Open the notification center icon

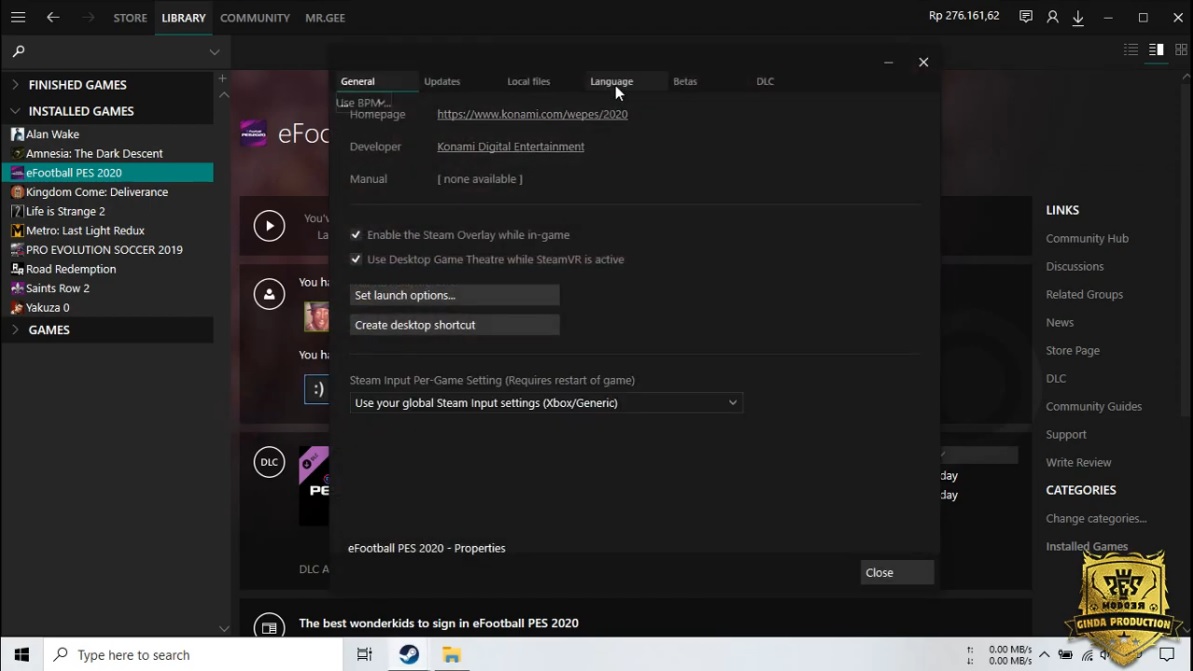pos(1166,654)
